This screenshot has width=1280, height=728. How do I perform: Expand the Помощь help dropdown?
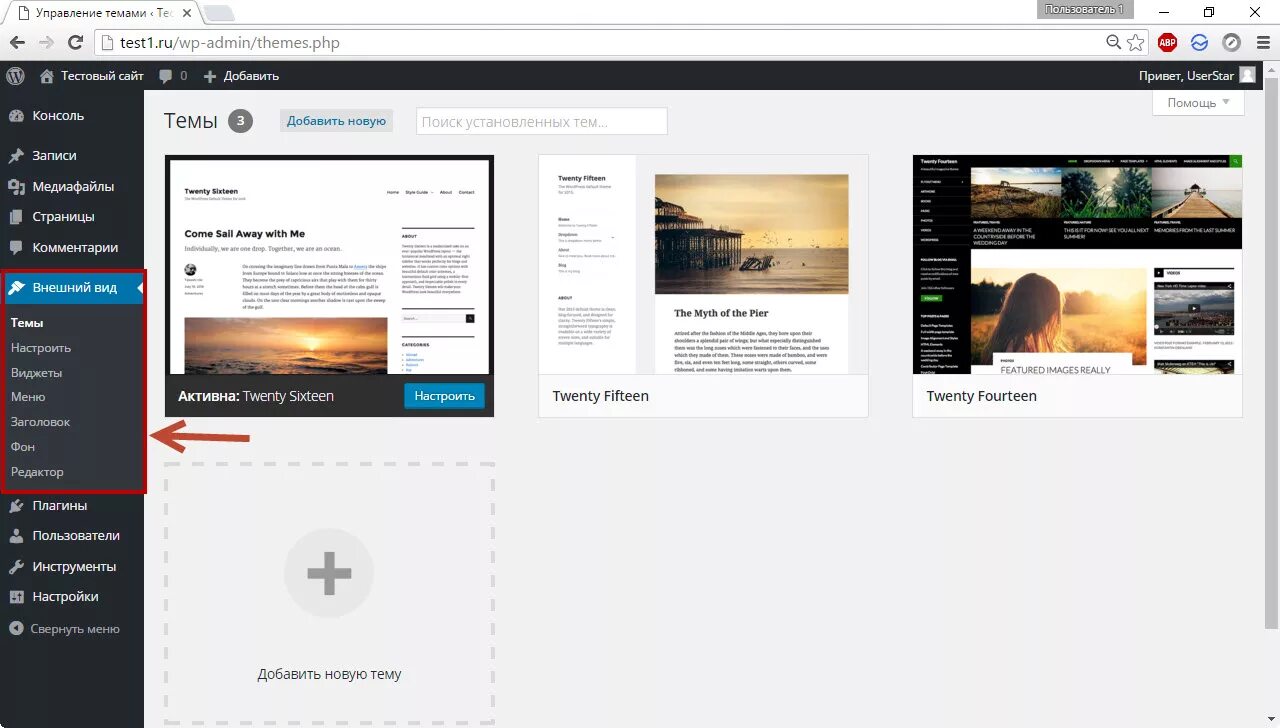[x=1198, y=103]
